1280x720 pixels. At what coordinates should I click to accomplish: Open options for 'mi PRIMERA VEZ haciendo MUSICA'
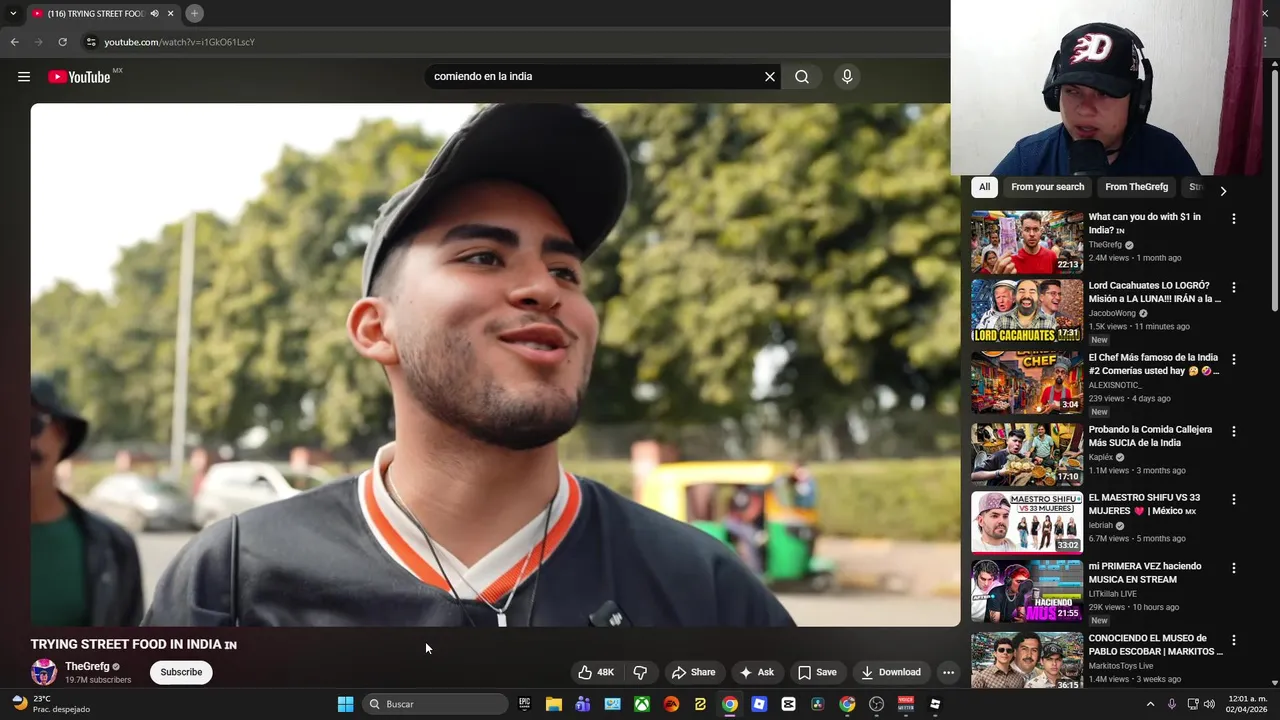click(x=1233, y=568)
